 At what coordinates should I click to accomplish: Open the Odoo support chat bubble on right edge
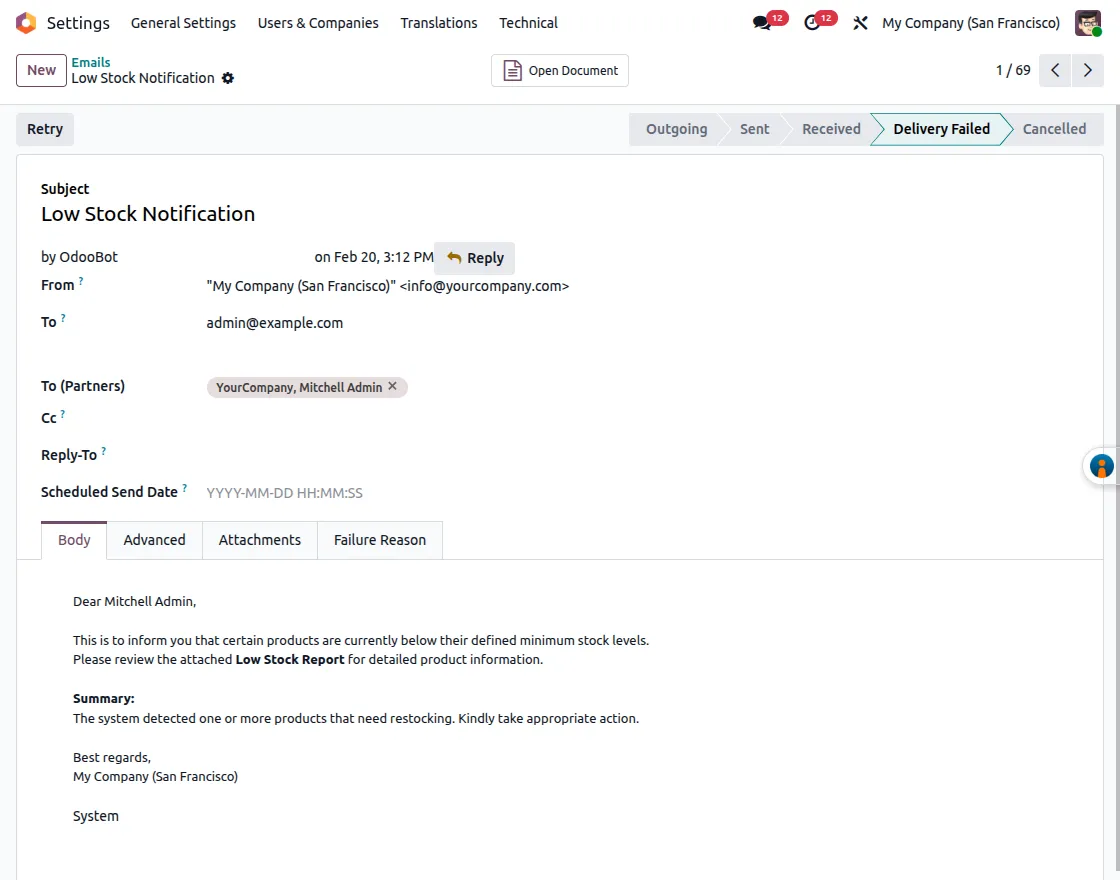[x=1101, y=465]
